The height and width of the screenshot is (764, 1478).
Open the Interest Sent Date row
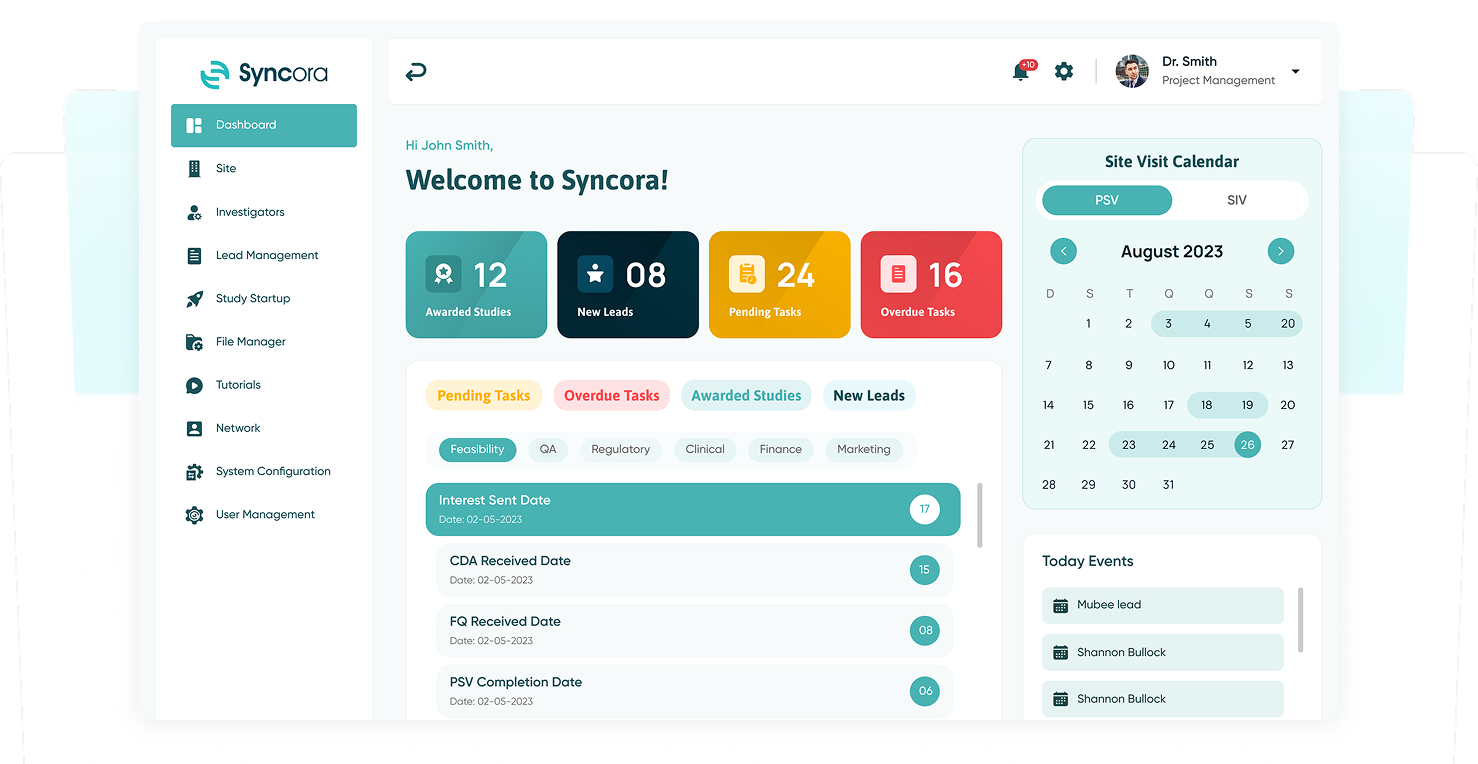[x=693, y=510]
